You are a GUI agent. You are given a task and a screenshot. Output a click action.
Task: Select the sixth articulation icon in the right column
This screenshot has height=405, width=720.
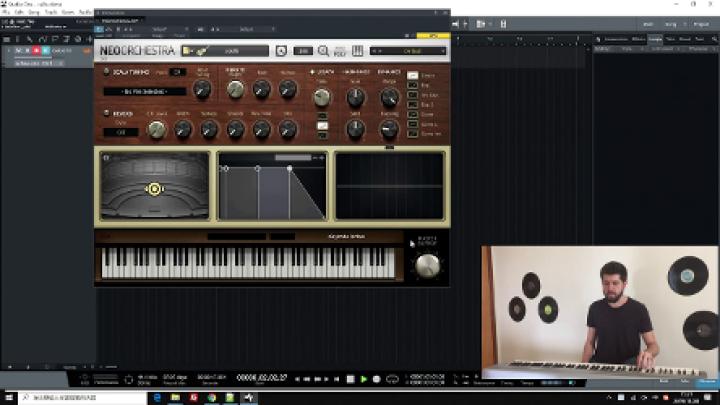pyautogui.click(x=412, y=124)
